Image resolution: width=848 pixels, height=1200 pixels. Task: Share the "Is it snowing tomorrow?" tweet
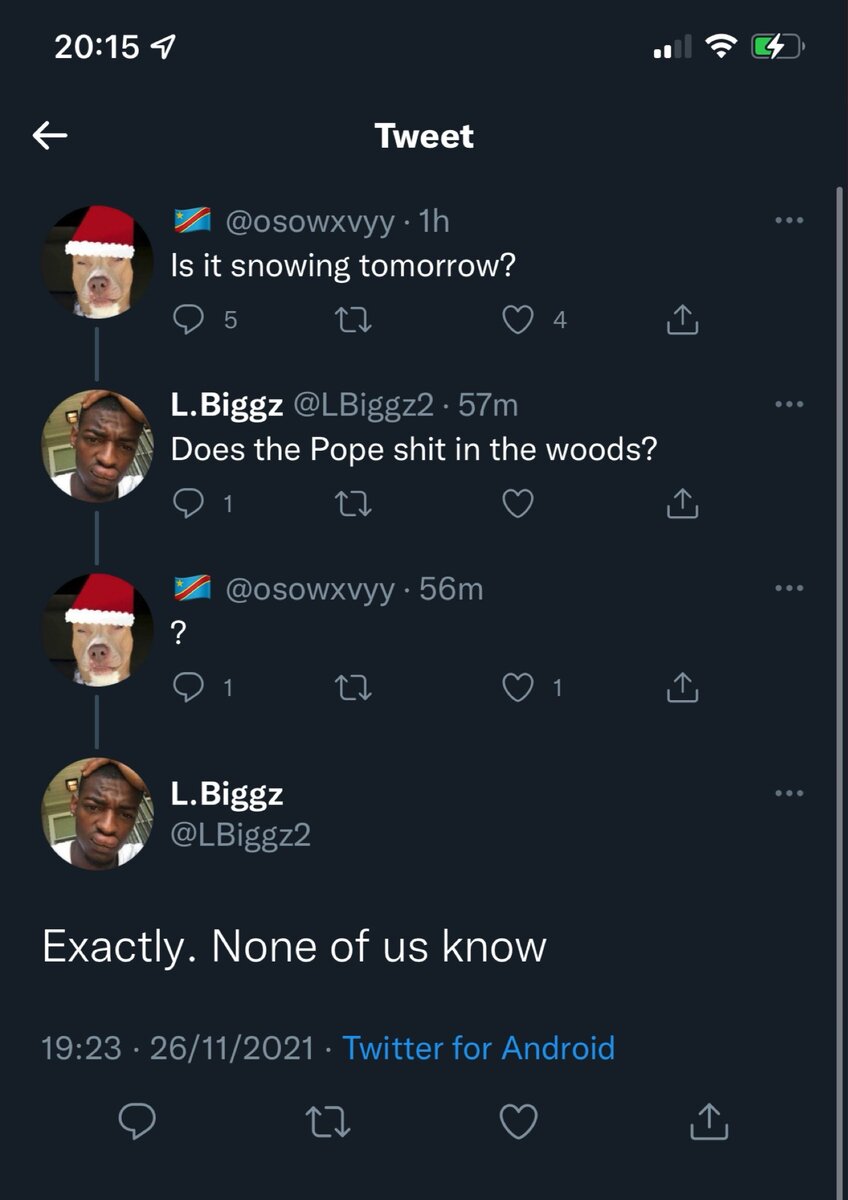pyautogui.click(x=681, y=320)
